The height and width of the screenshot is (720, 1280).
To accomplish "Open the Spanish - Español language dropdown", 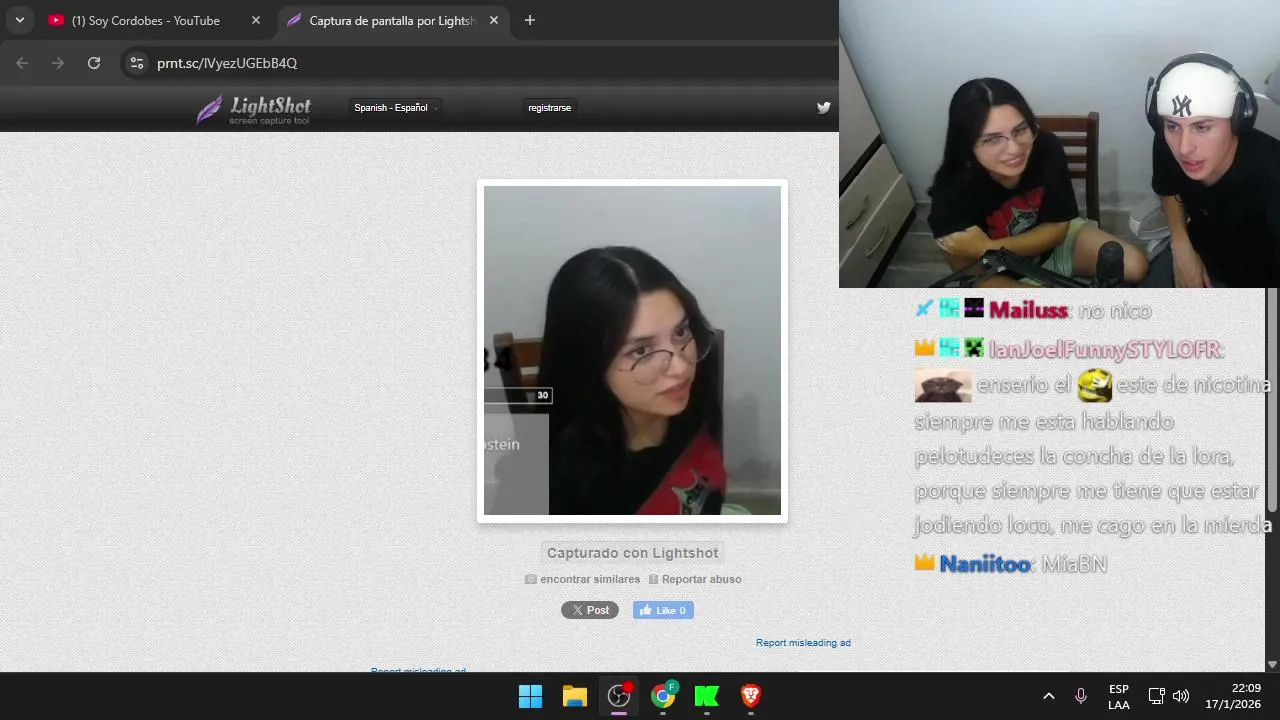I will pos(396,107).
